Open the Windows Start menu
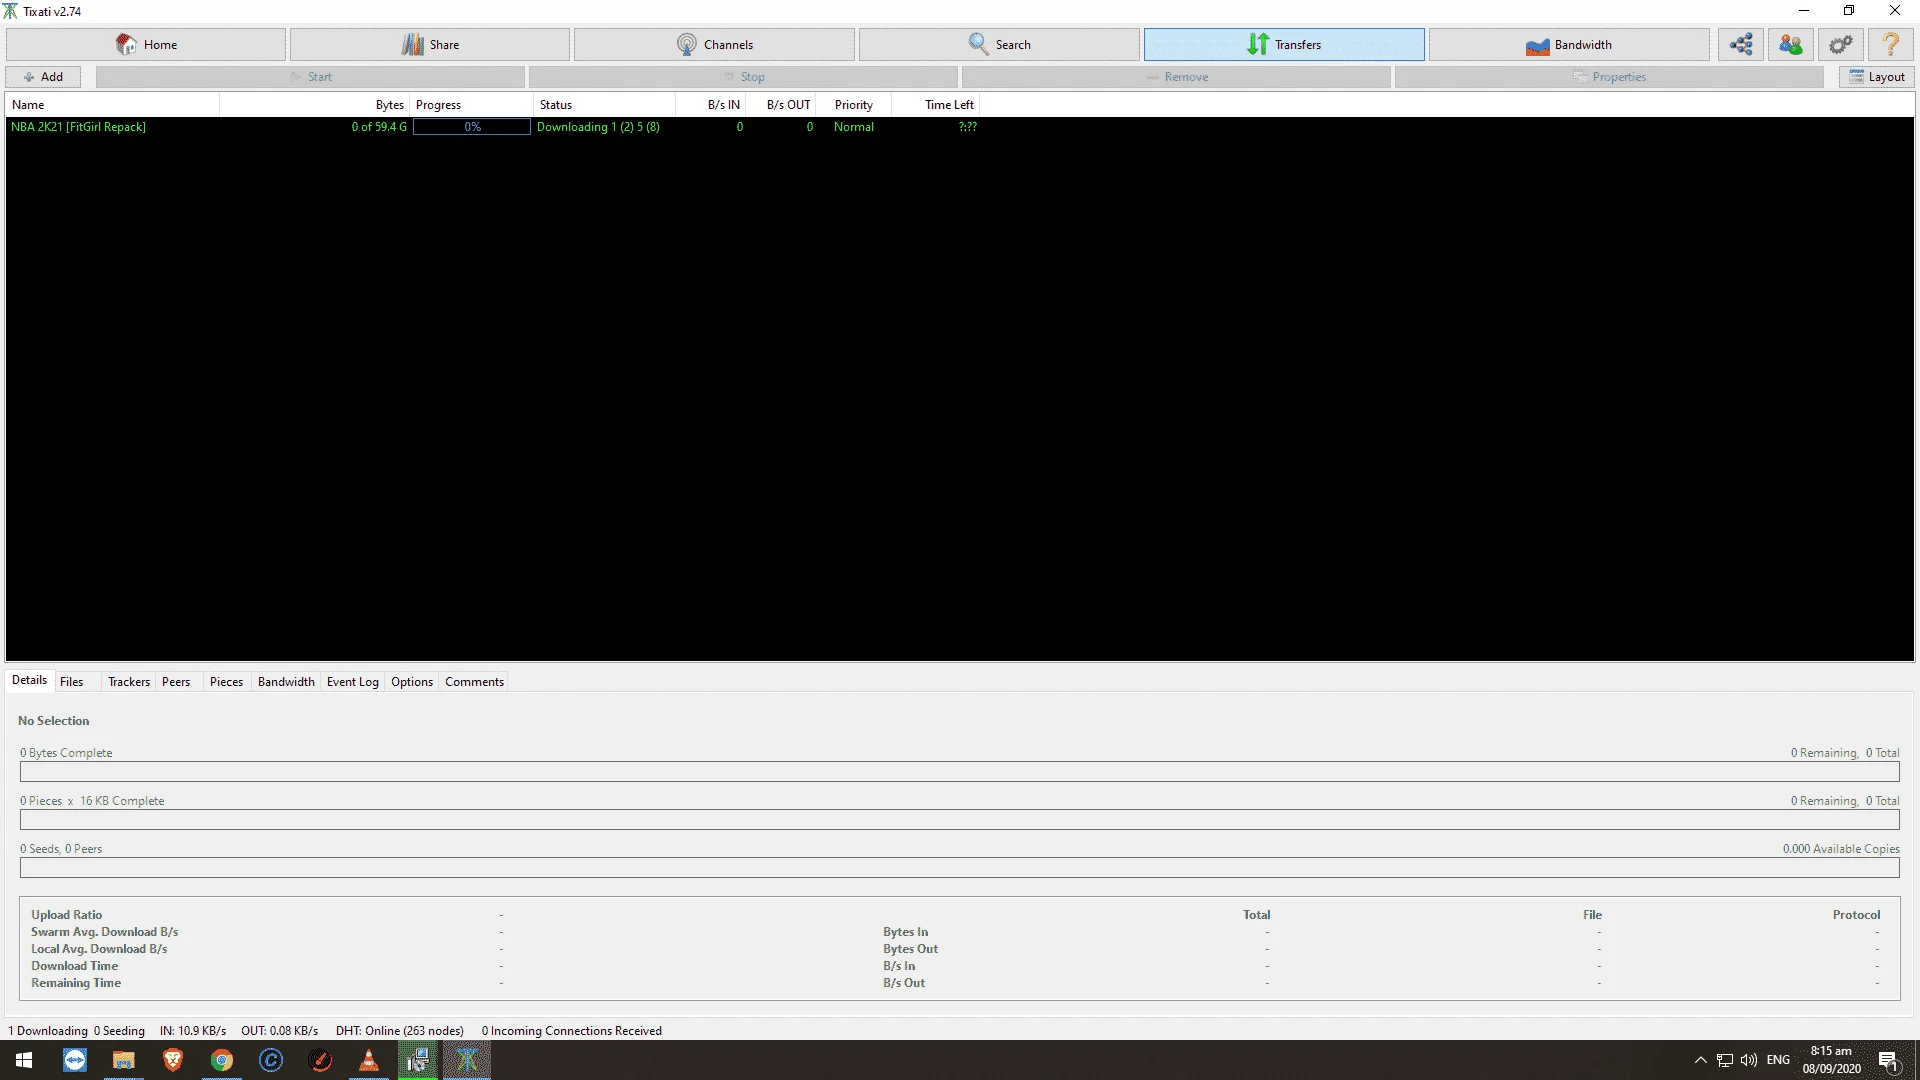 pyautogui.click(x=24, y=1060)
